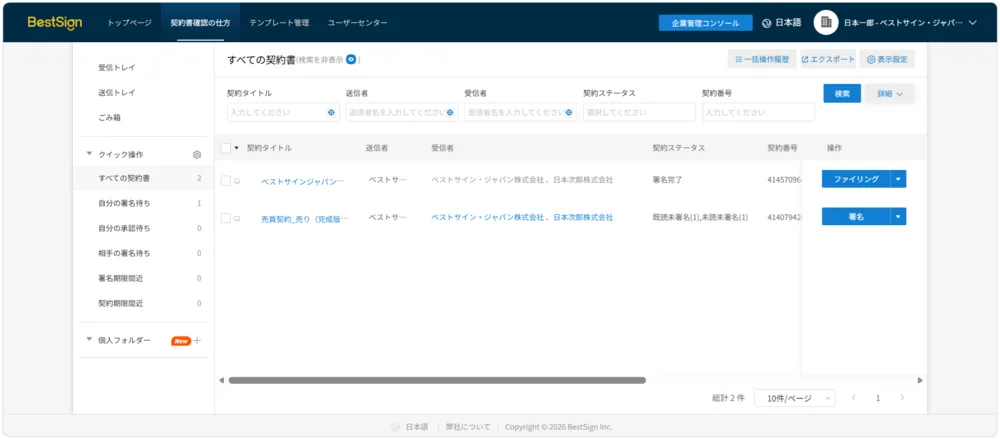This screenshot has width=1000, height=439.
Task: Focus the 送信者 name input
Action: [x=402, y=112]
